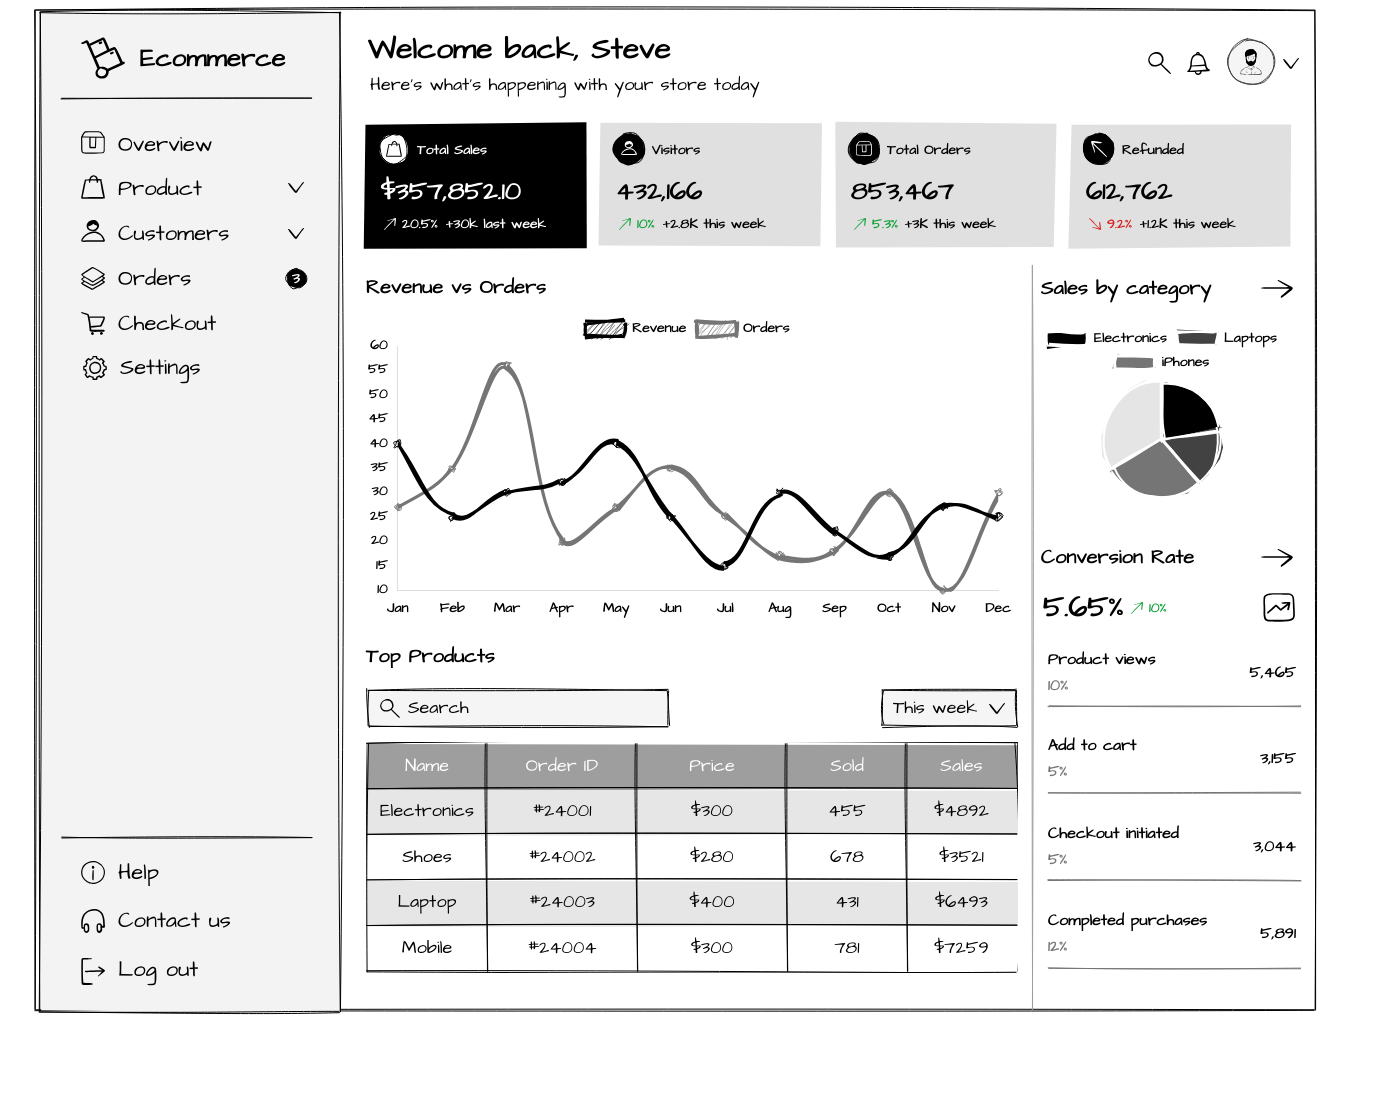
Task: Open the user profile chevron menu
Action: (x=1291, y=62)
